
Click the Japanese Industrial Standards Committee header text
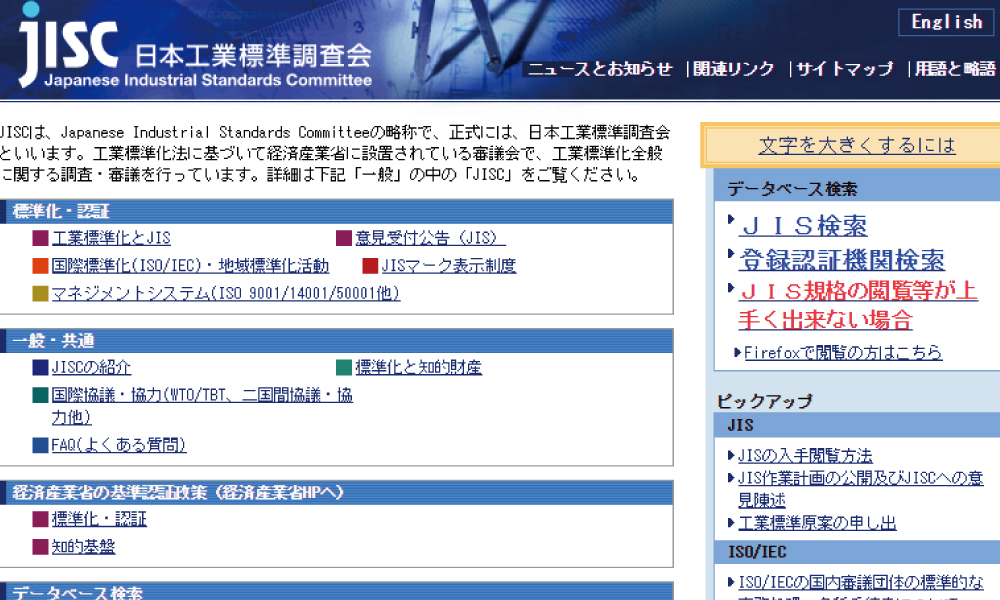208,80
